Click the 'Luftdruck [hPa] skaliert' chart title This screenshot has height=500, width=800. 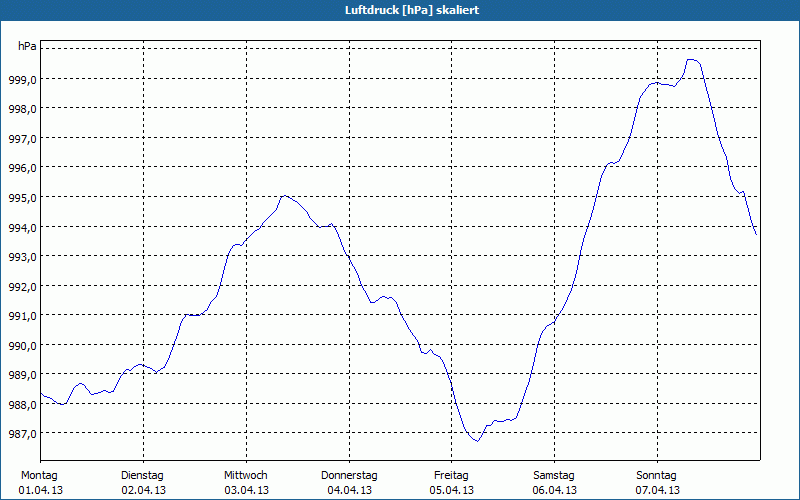(x=412, y=10)
